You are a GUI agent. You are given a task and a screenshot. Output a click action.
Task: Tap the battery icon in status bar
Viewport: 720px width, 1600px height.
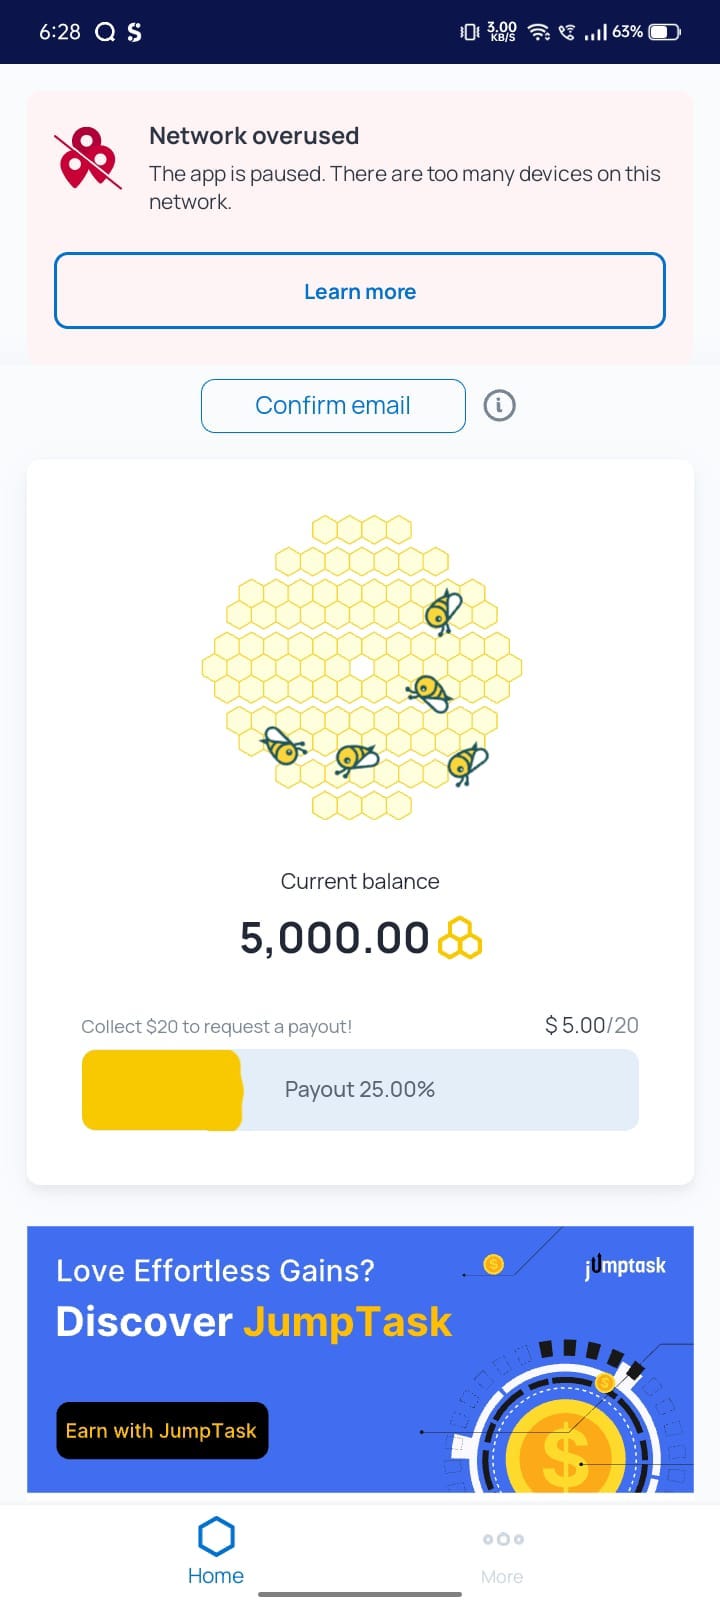(665, 32)
